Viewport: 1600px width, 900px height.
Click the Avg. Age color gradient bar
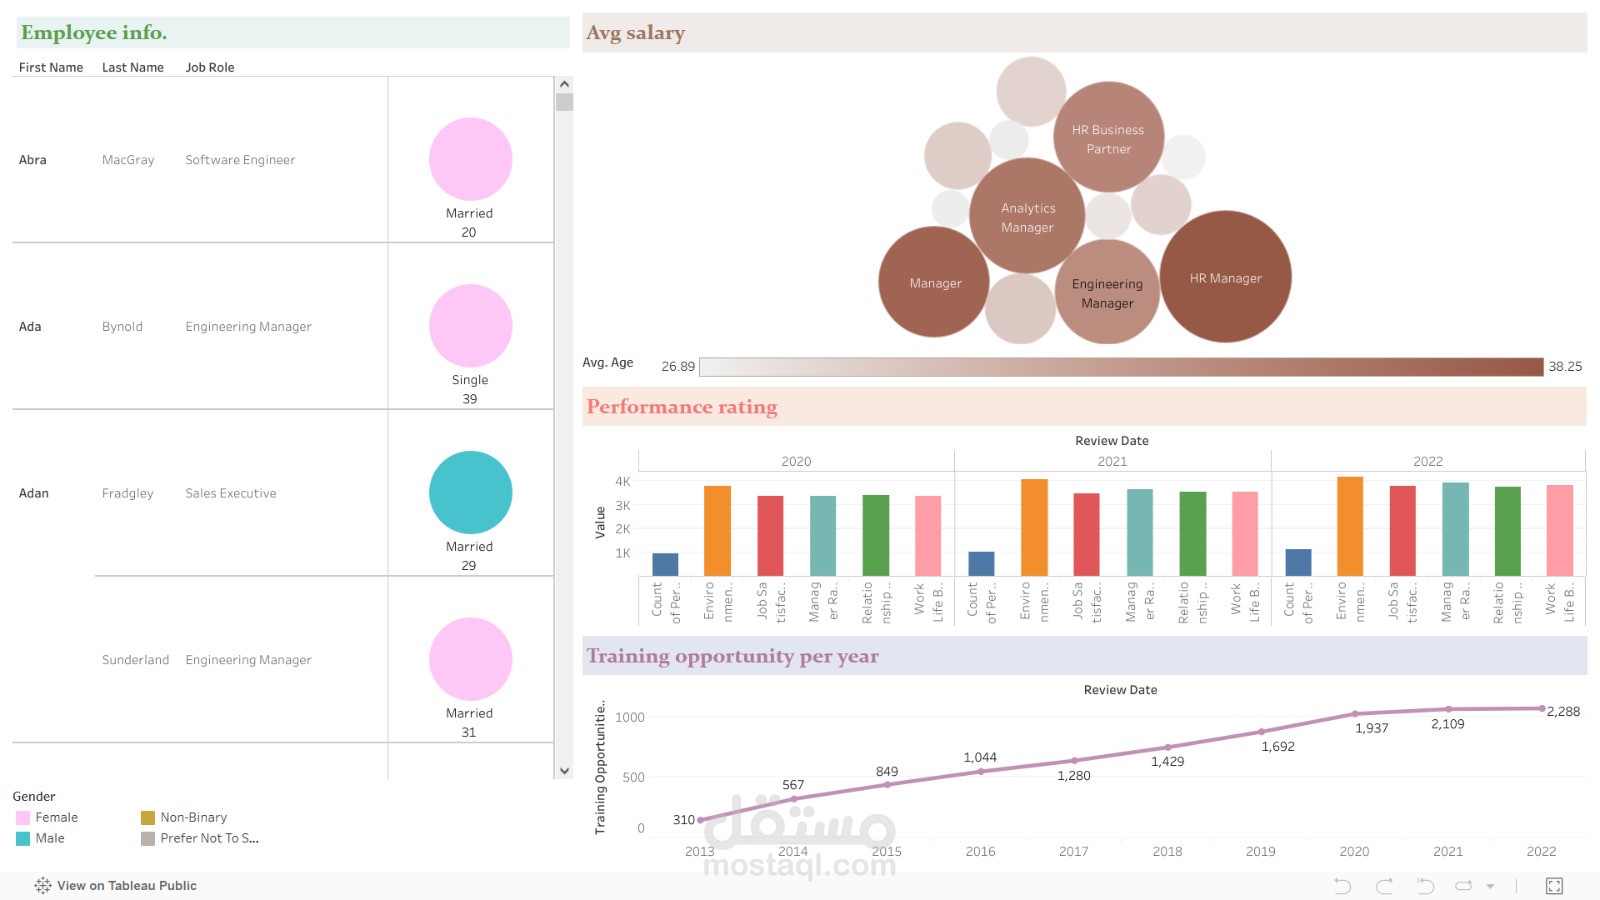click(x=1121, y=366)
